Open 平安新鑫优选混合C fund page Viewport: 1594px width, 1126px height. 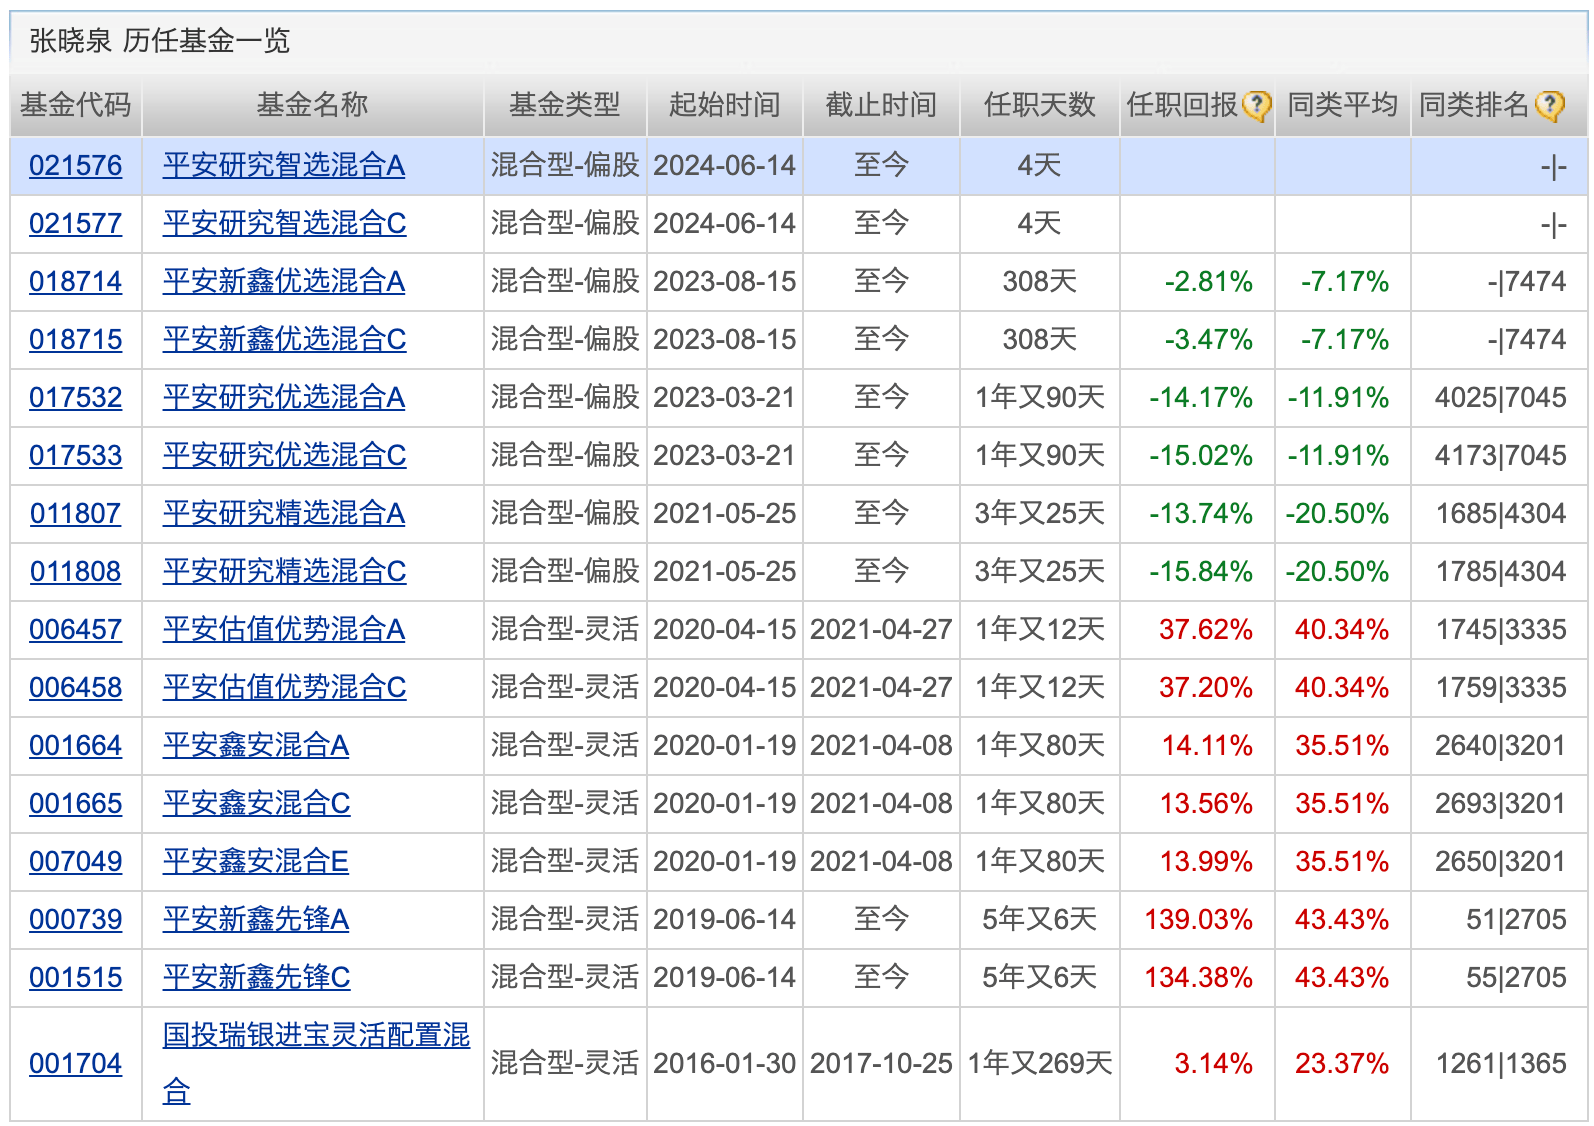pyautogui.click(x=285, y=339)
